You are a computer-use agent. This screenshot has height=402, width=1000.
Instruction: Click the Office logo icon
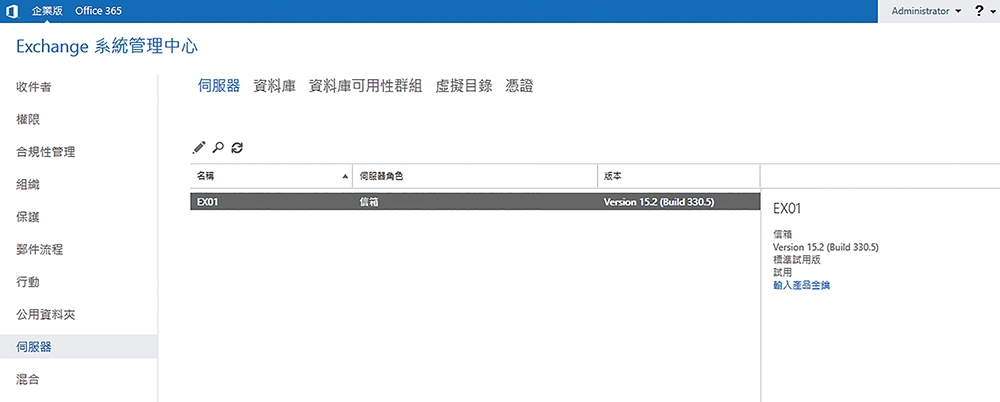click(x=12, y=11)
